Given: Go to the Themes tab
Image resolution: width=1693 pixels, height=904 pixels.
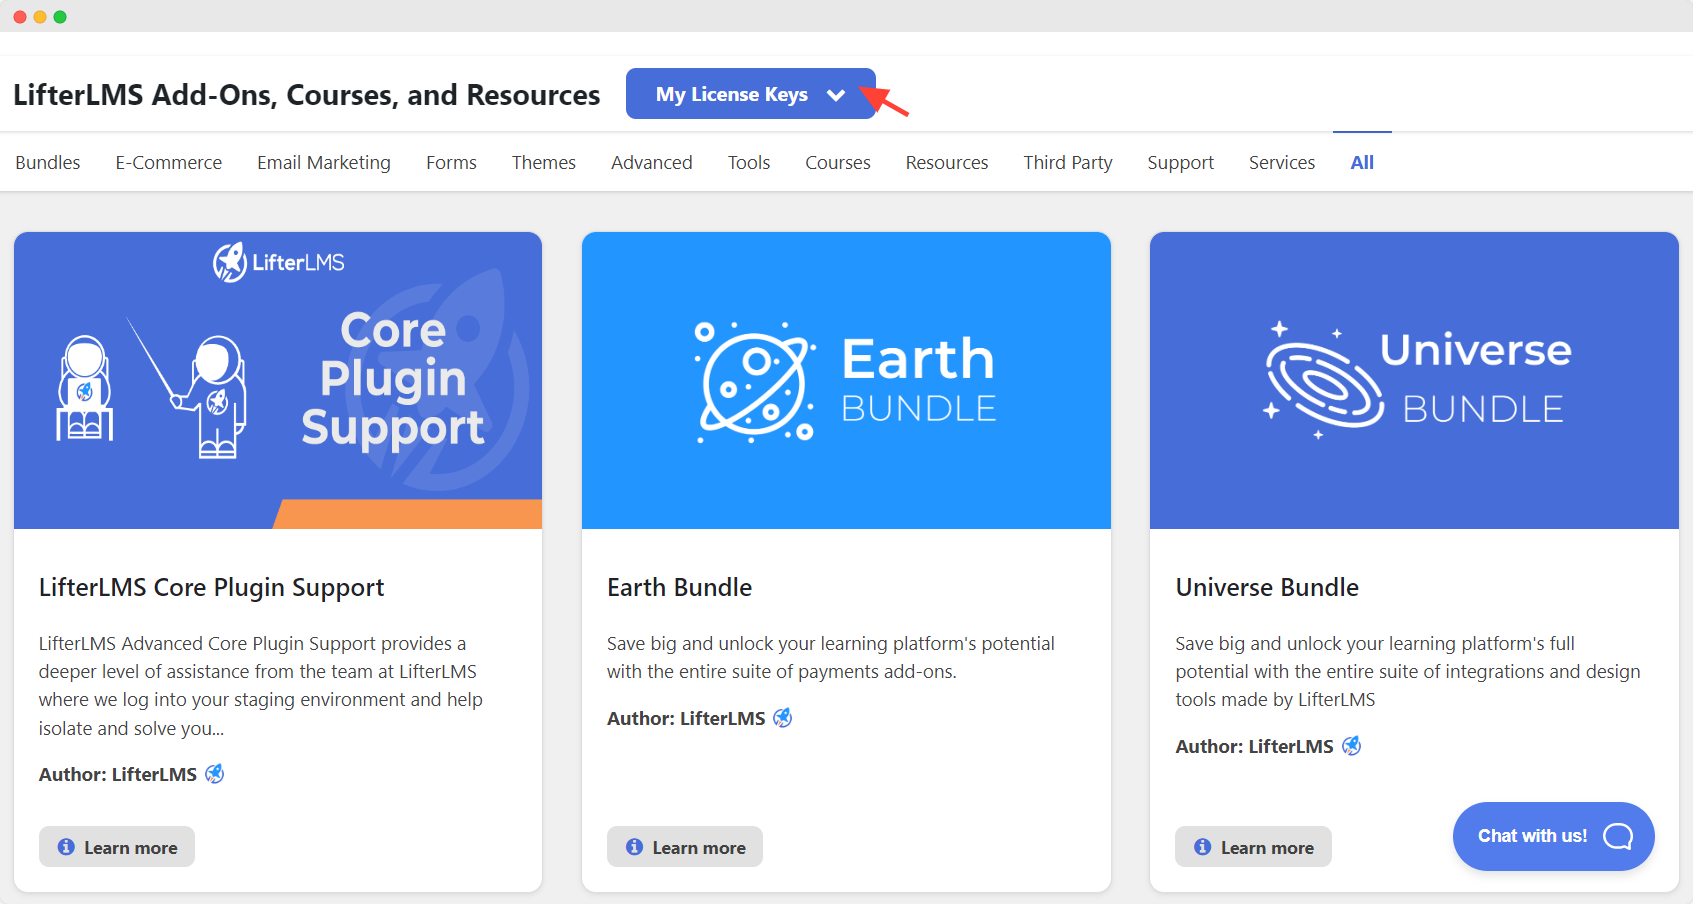Looking at the screenshot, I should [544, 162].
